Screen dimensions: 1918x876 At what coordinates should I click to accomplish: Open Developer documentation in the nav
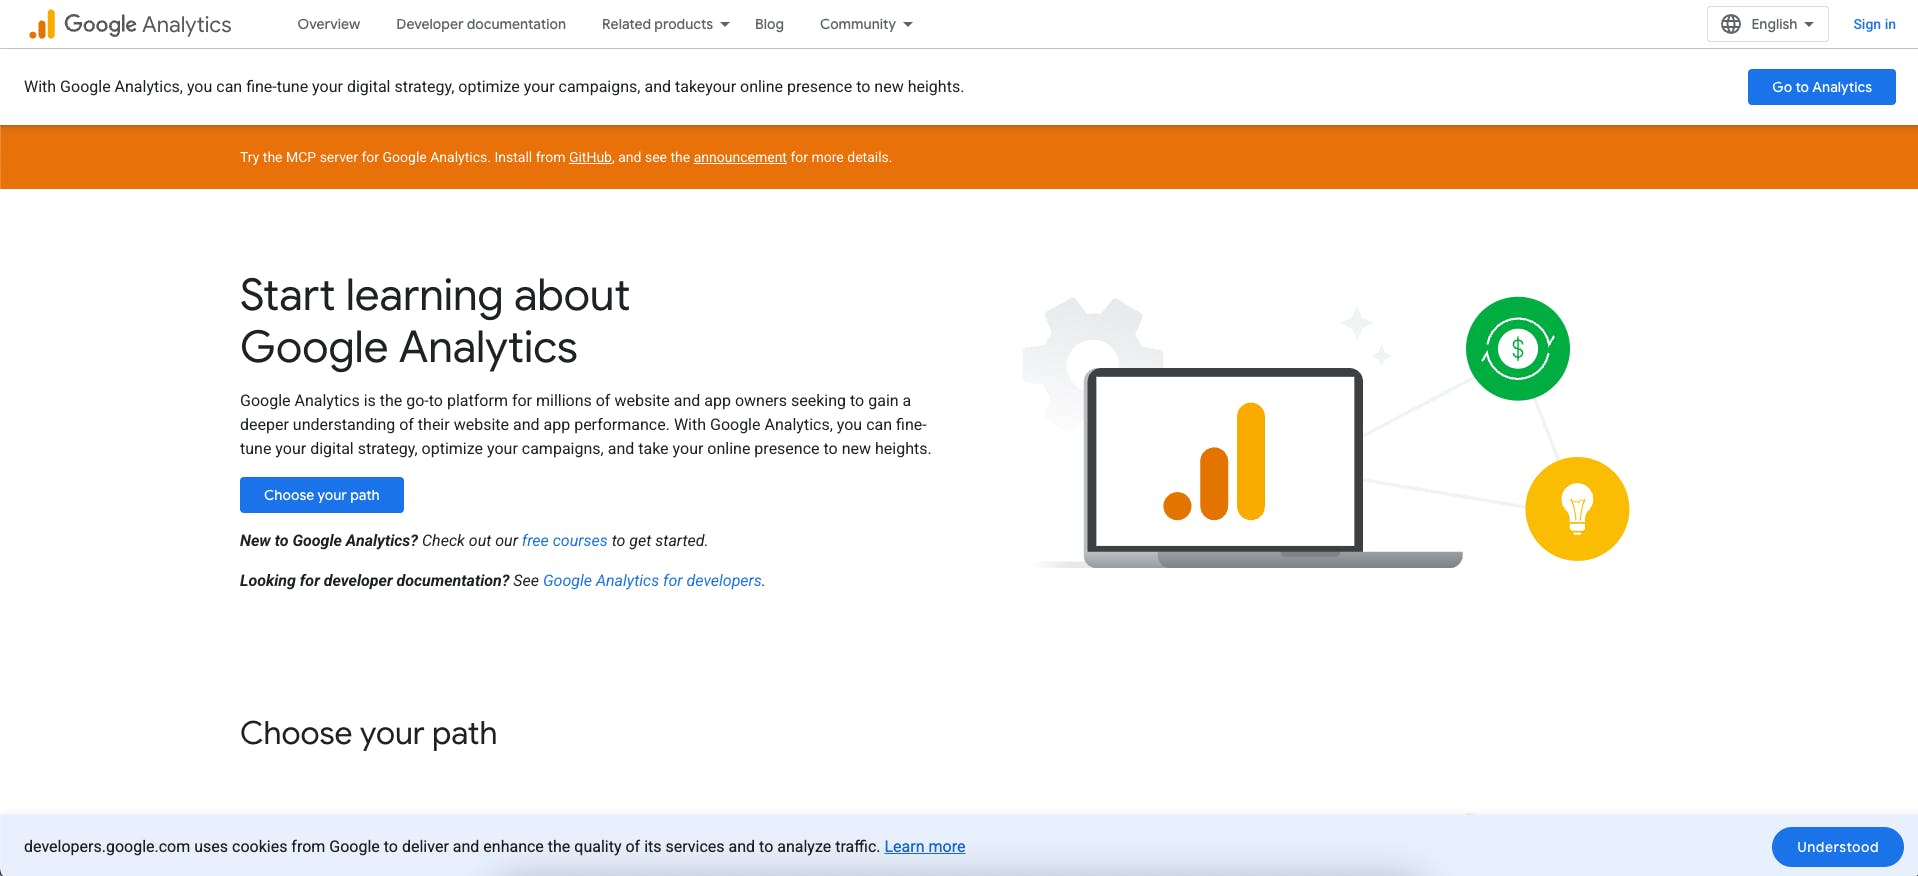[x=481, y=24]
